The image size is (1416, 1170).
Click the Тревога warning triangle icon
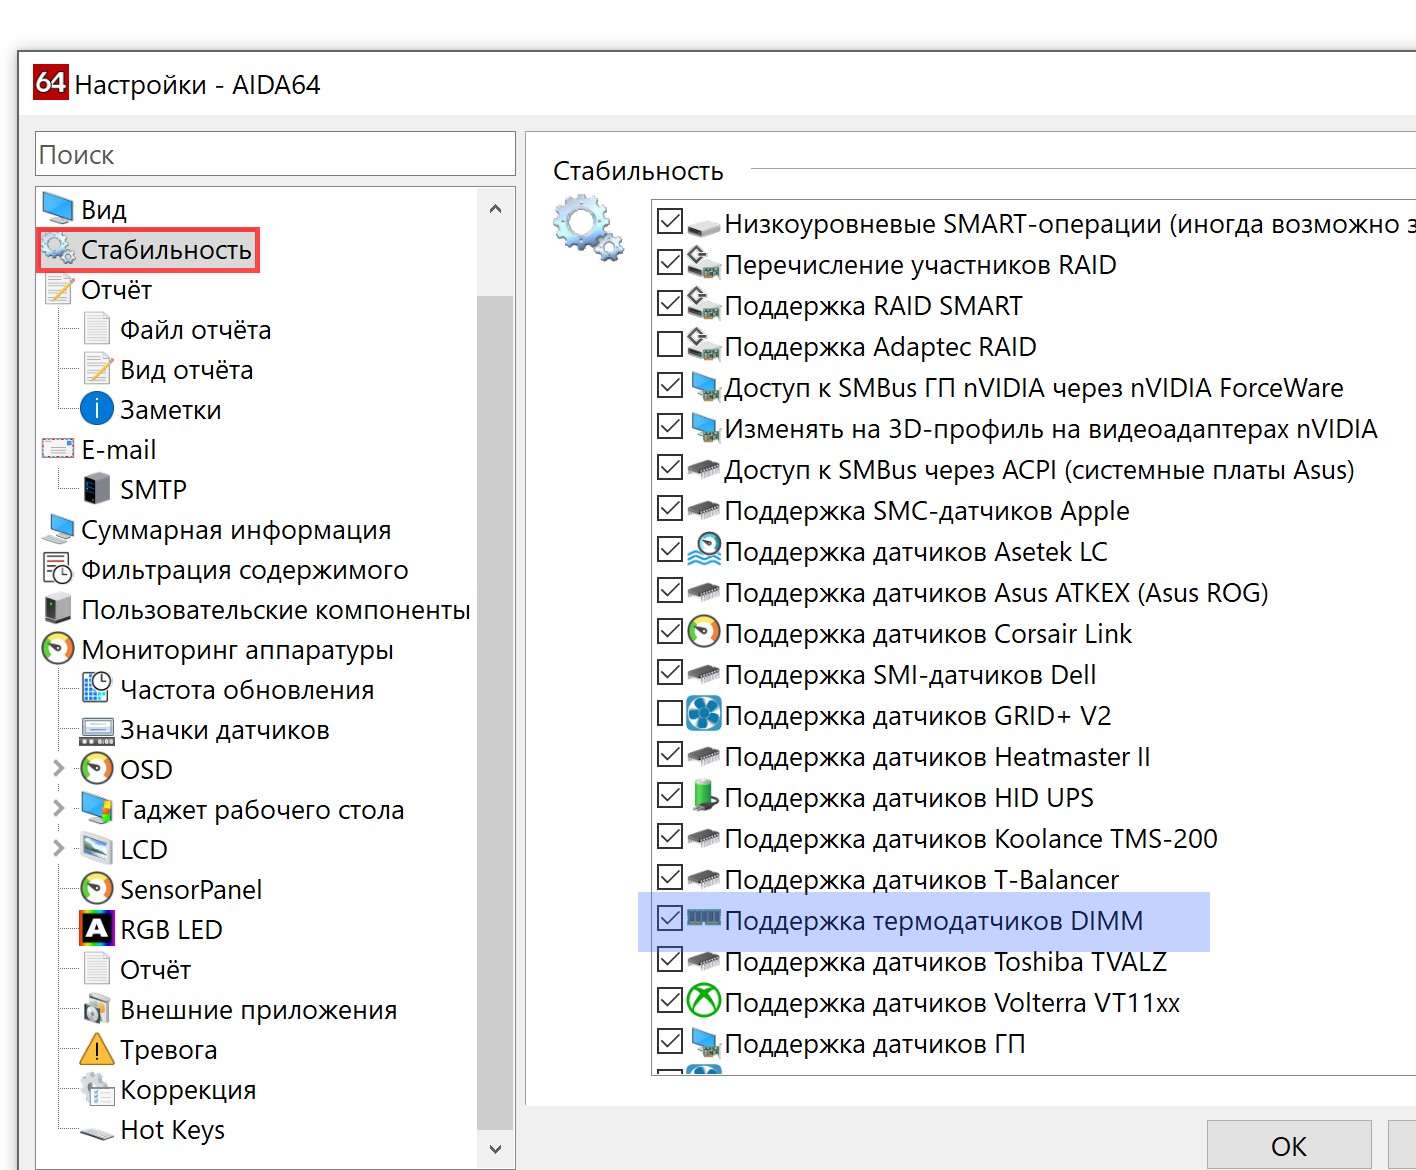coord(97,1049)
